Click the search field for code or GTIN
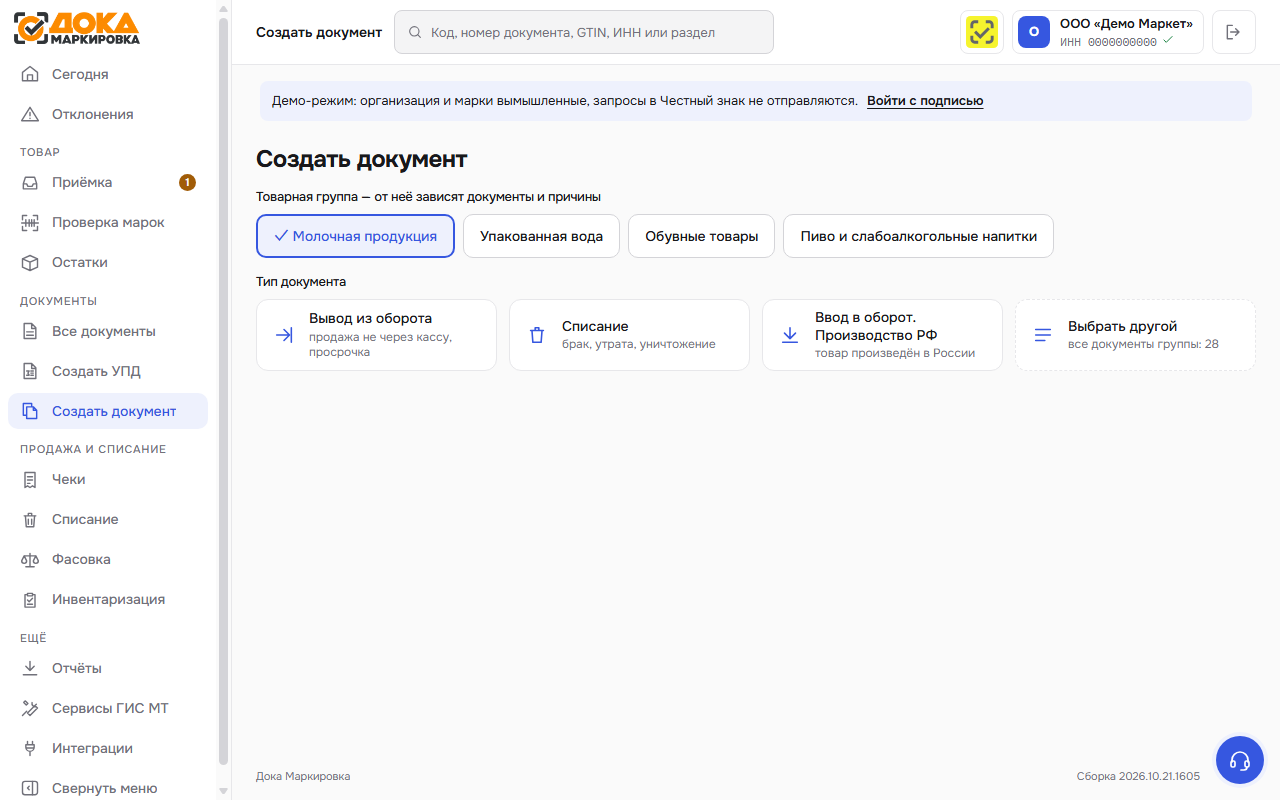The width and height of the screenshot is (1280, 800). (584, 32)
